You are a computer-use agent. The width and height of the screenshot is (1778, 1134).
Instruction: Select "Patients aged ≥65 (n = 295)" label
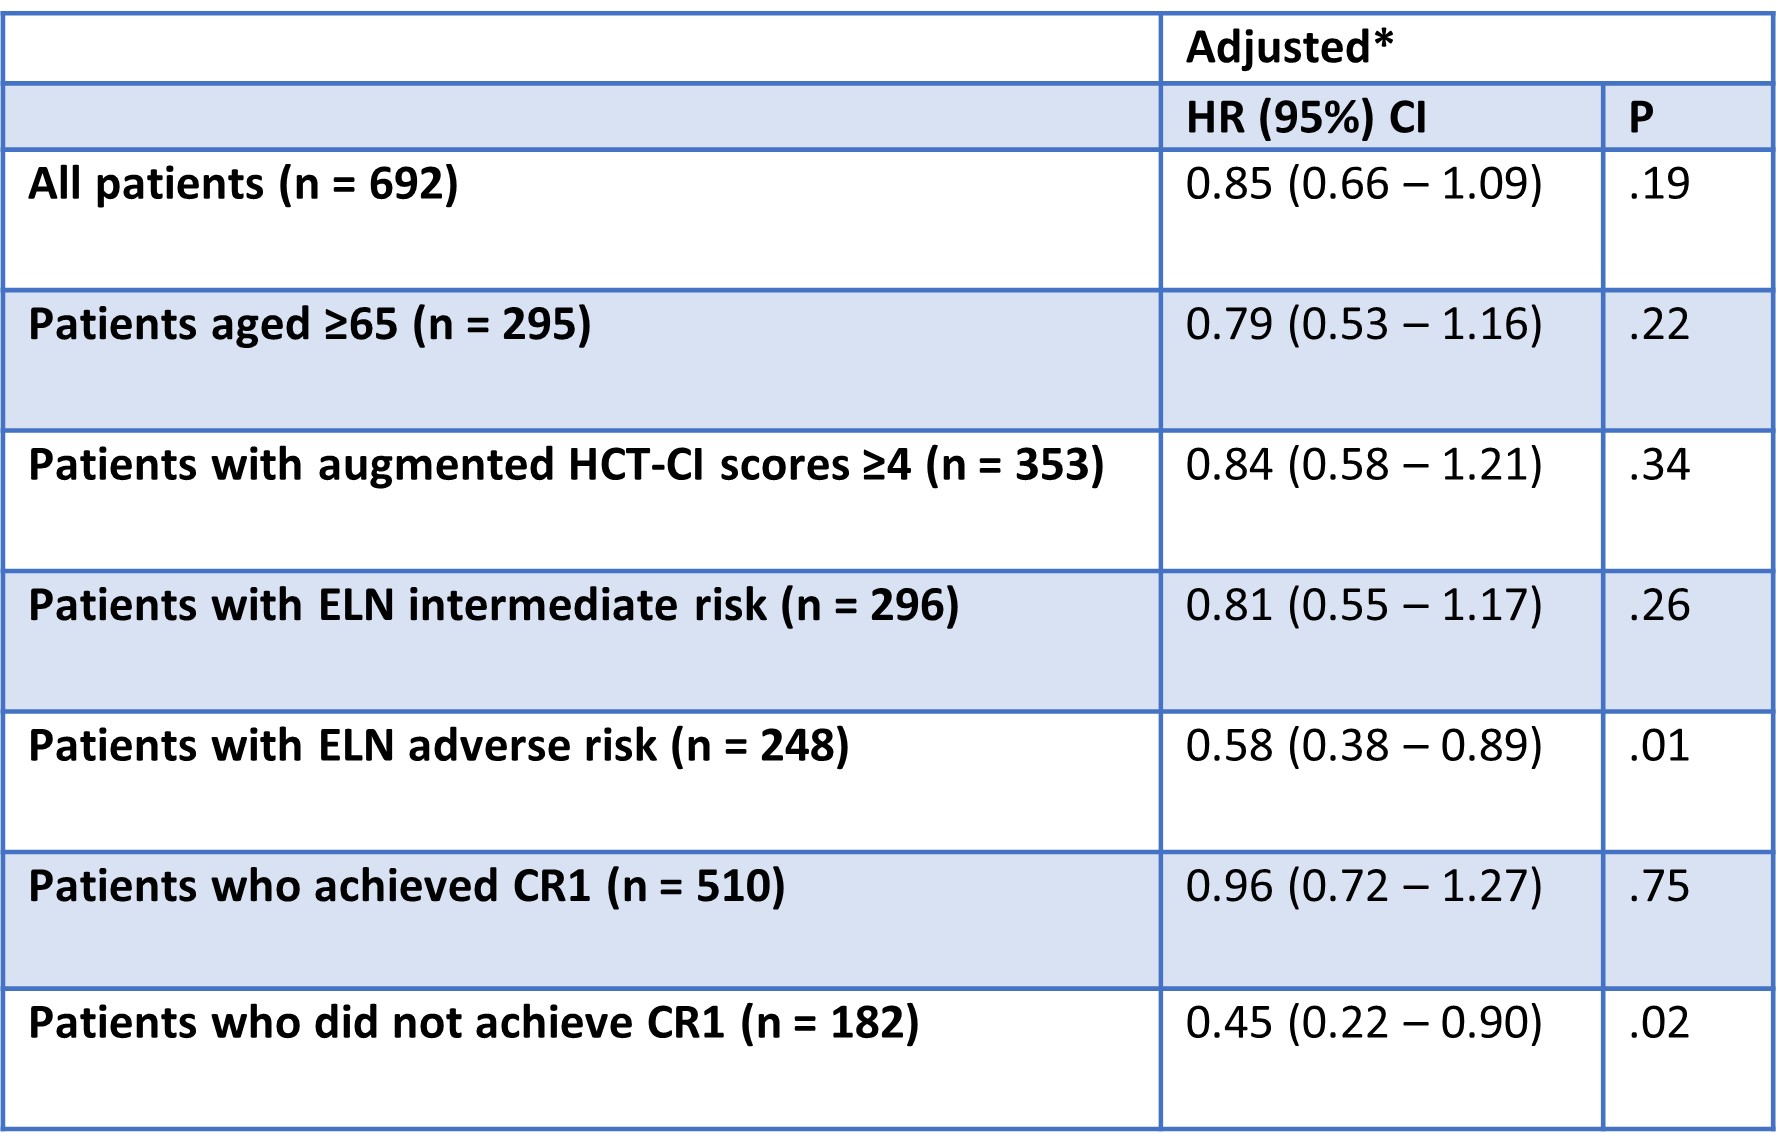[309, 325]
